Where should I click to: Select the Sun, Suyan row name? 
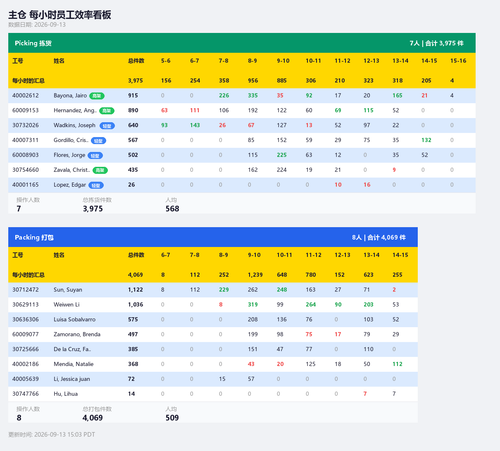click(68, 290)
